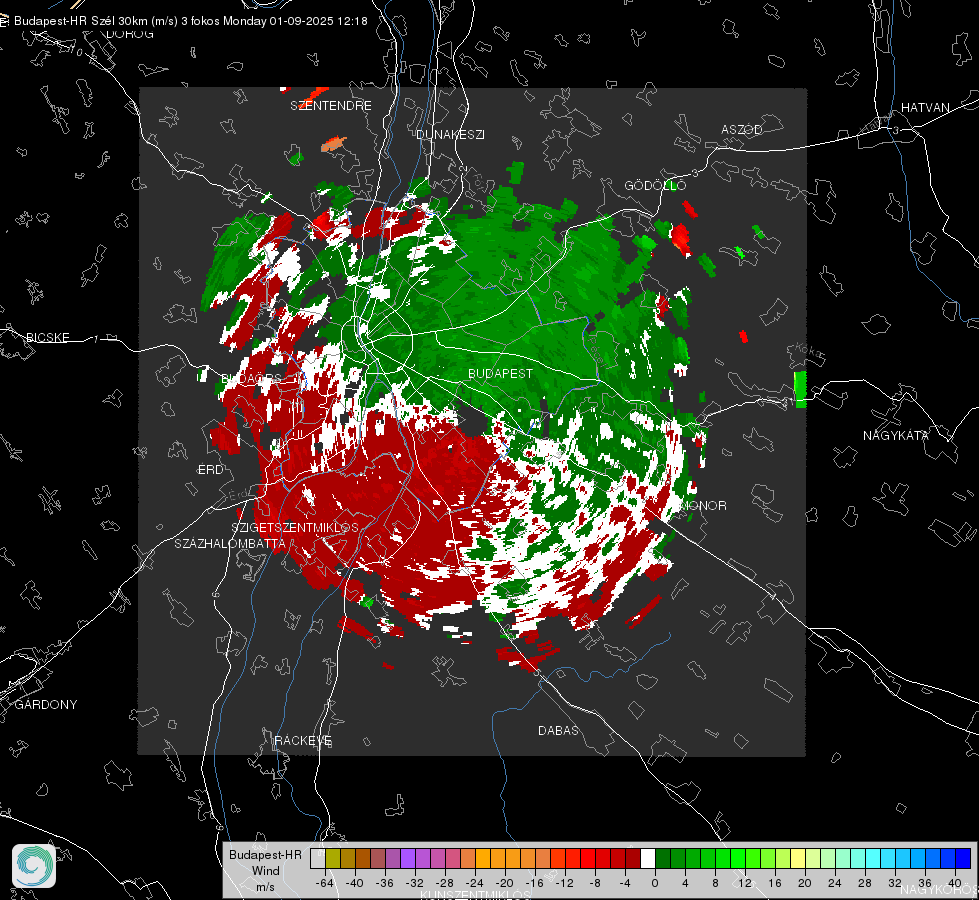Click the m/s unit label in legend
Viewport: 979px width, 900px height.
pos(265,886)
